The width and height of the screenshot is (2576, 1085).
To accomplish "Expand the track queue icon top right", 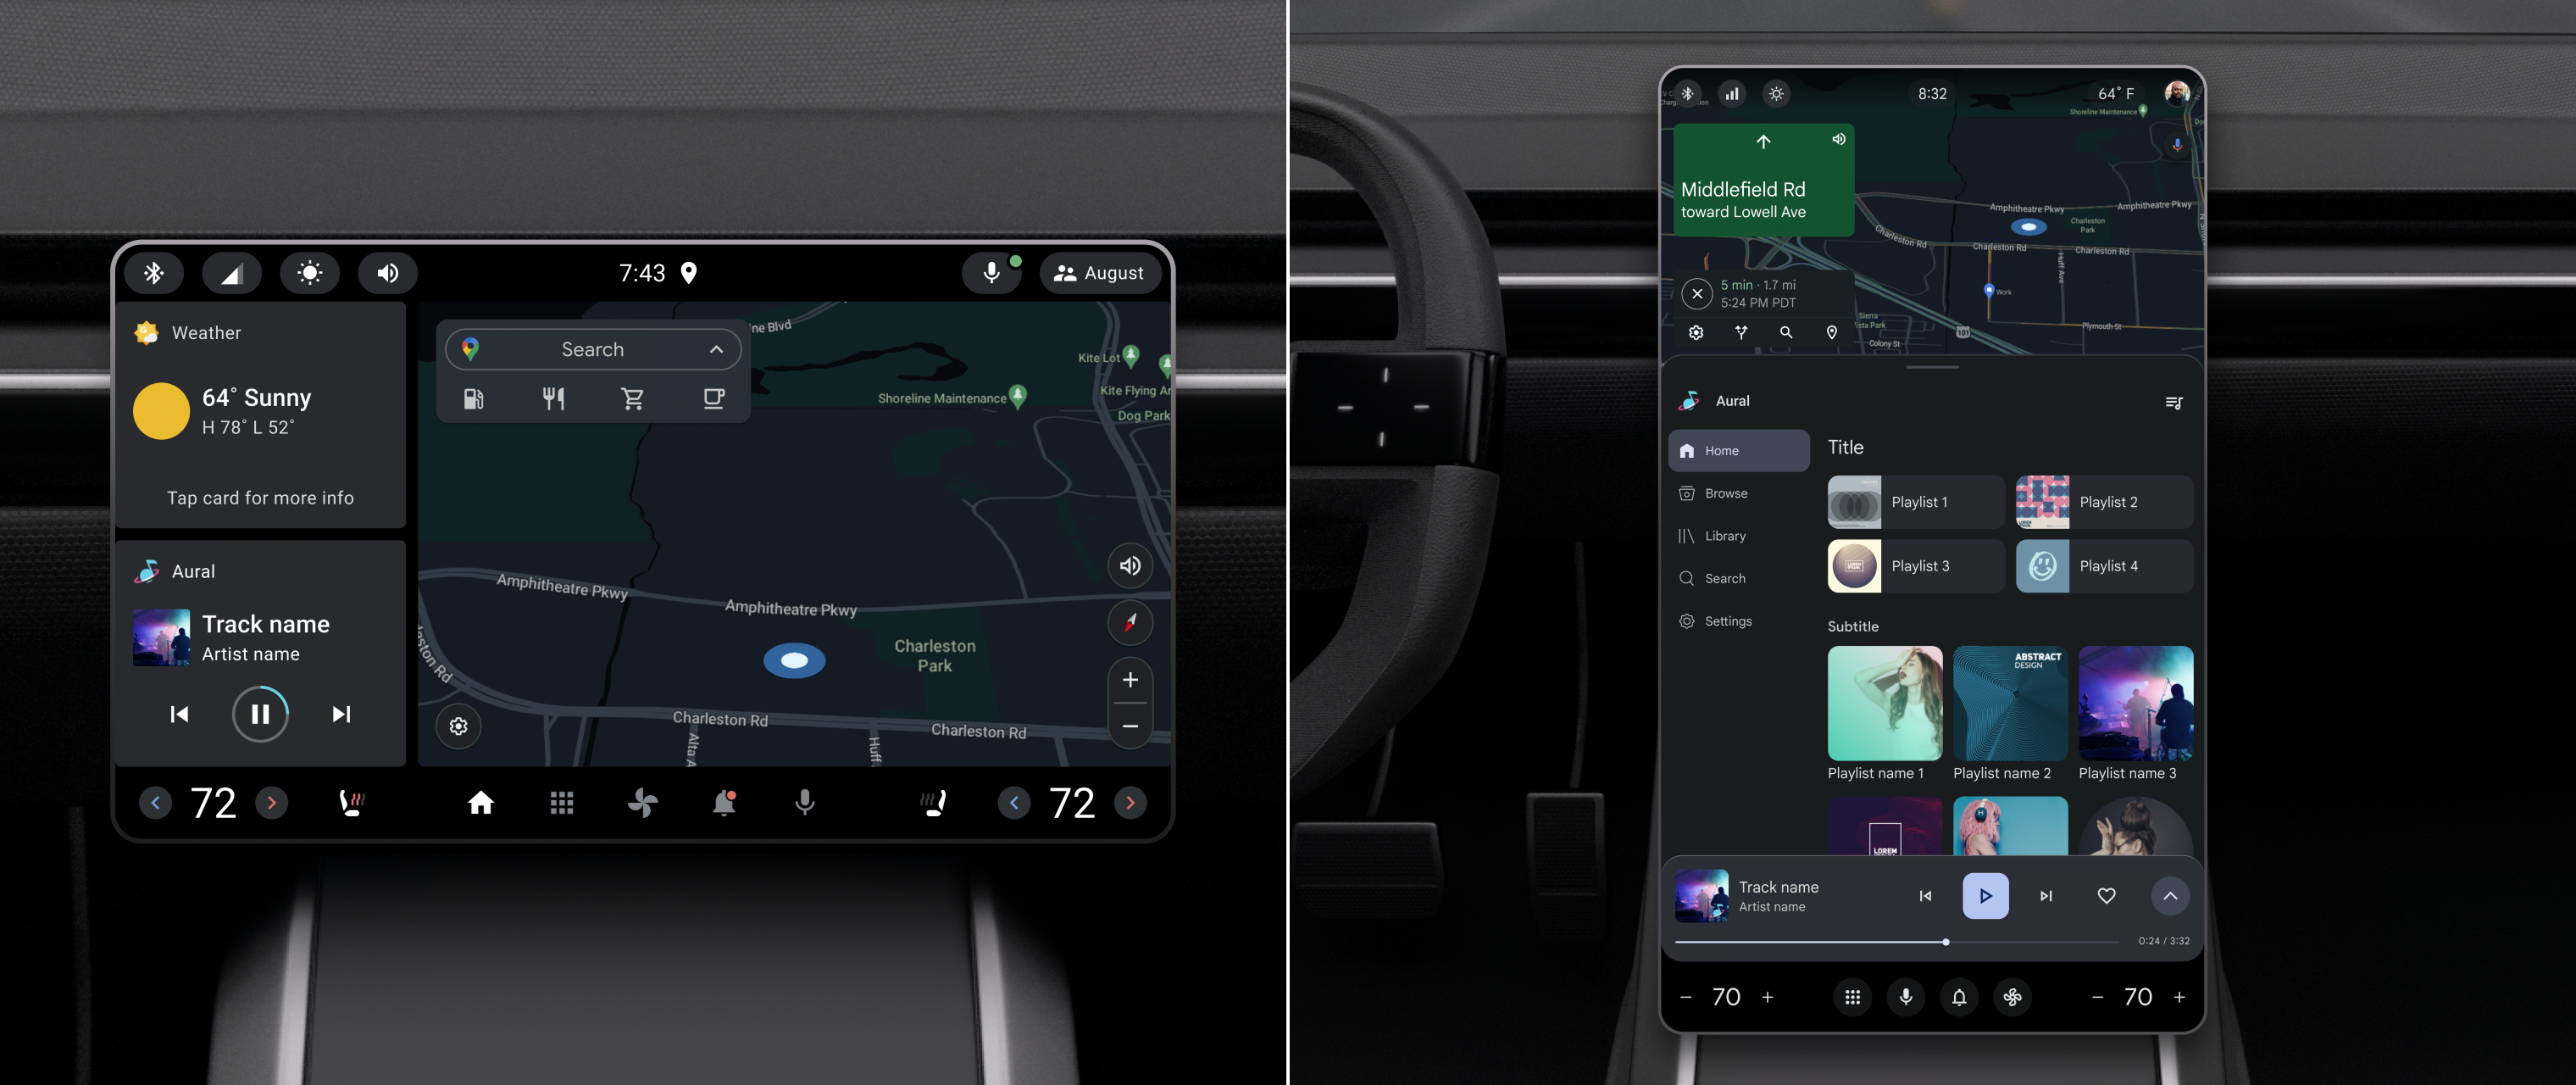I will point(2173,401).
